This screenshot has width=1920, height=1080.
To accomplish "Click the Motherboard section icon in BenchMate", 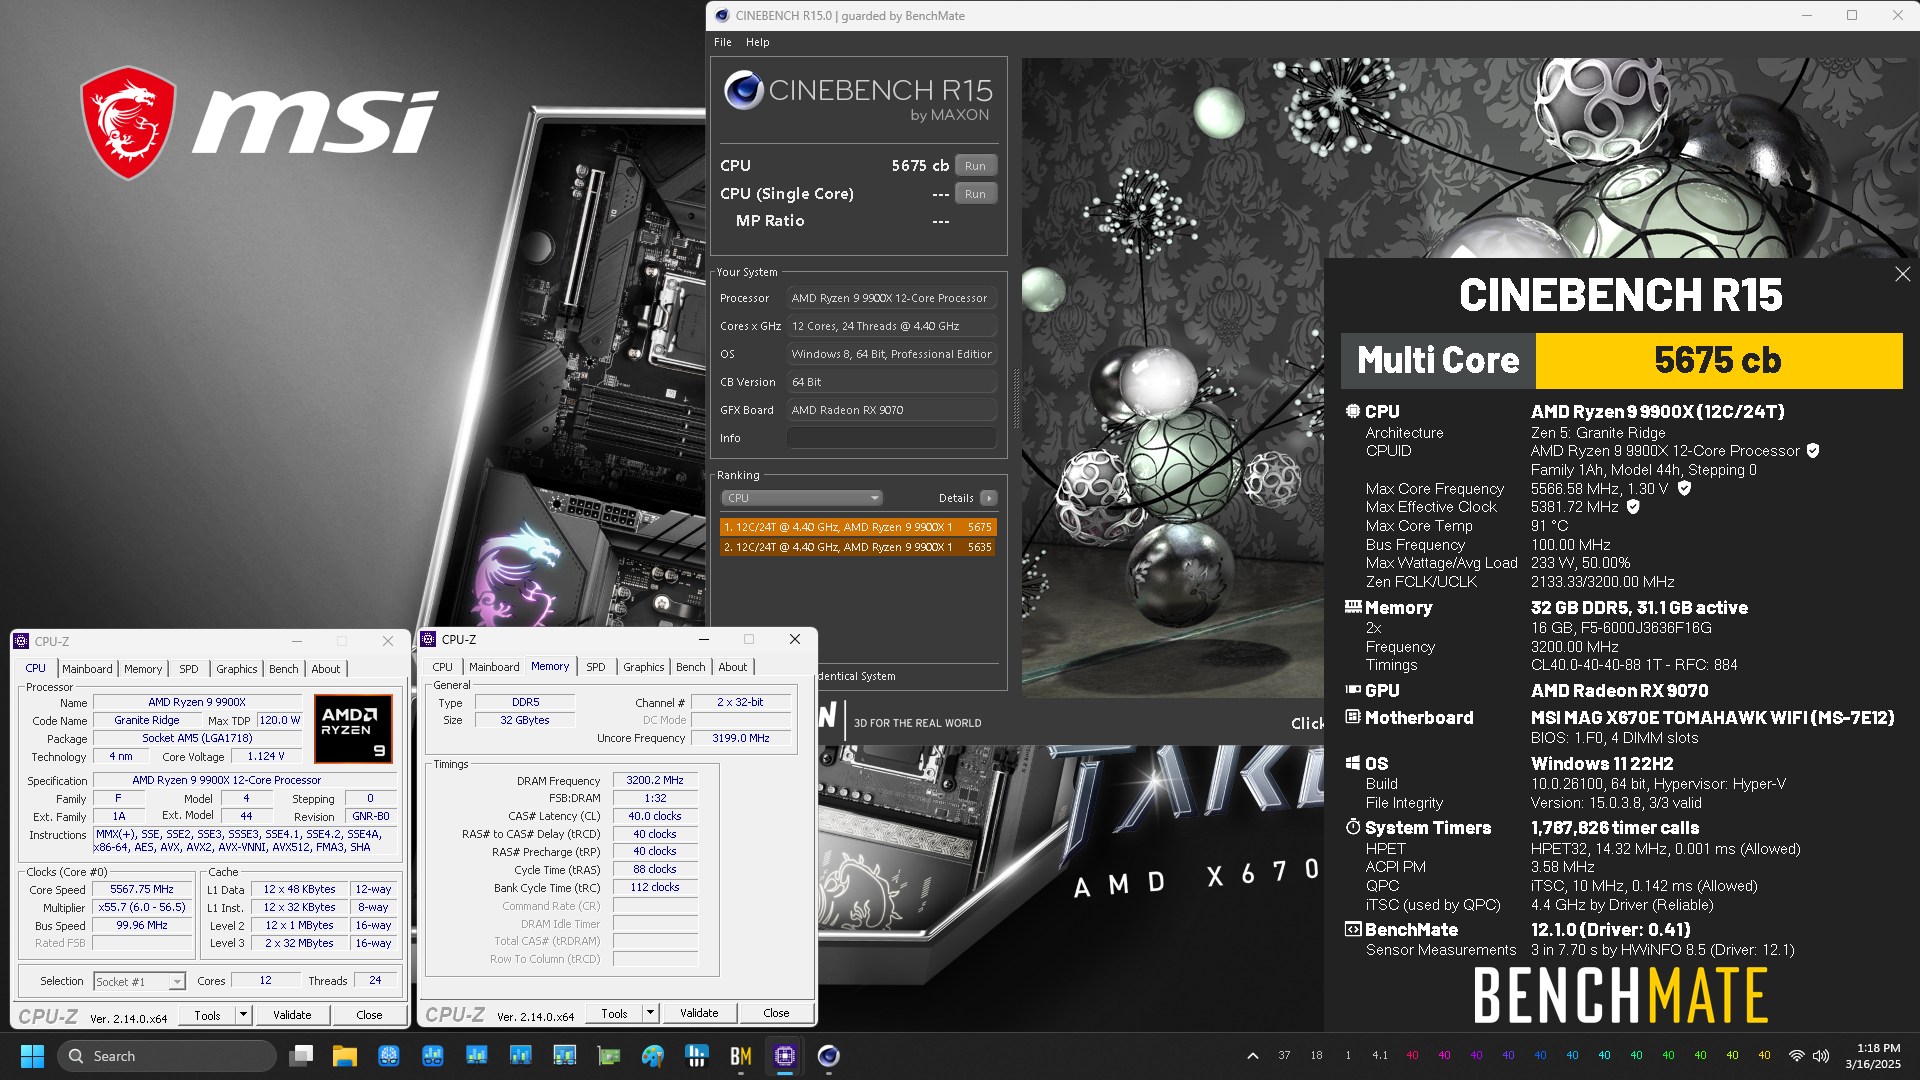I will coord(1353,717).
